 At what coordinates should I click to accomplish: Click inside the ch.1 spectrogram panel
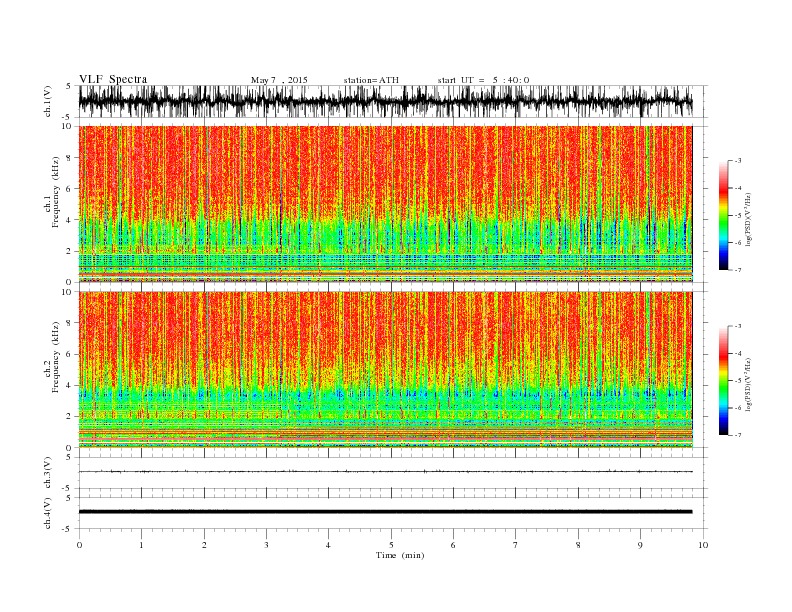tap(385, 204)
